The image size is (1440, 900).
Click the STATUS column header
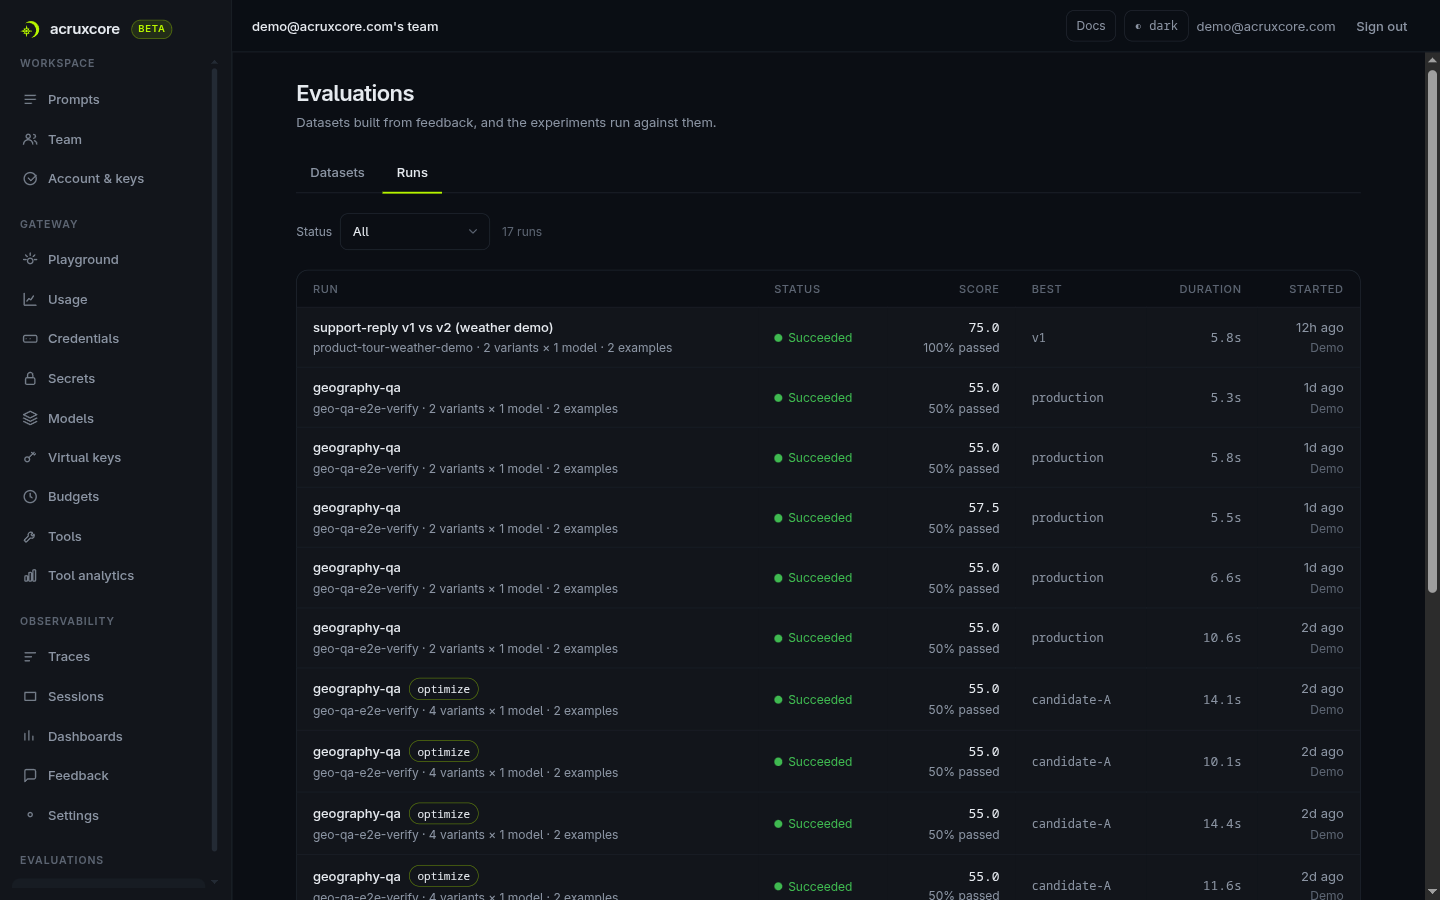(x=797, y=289)
